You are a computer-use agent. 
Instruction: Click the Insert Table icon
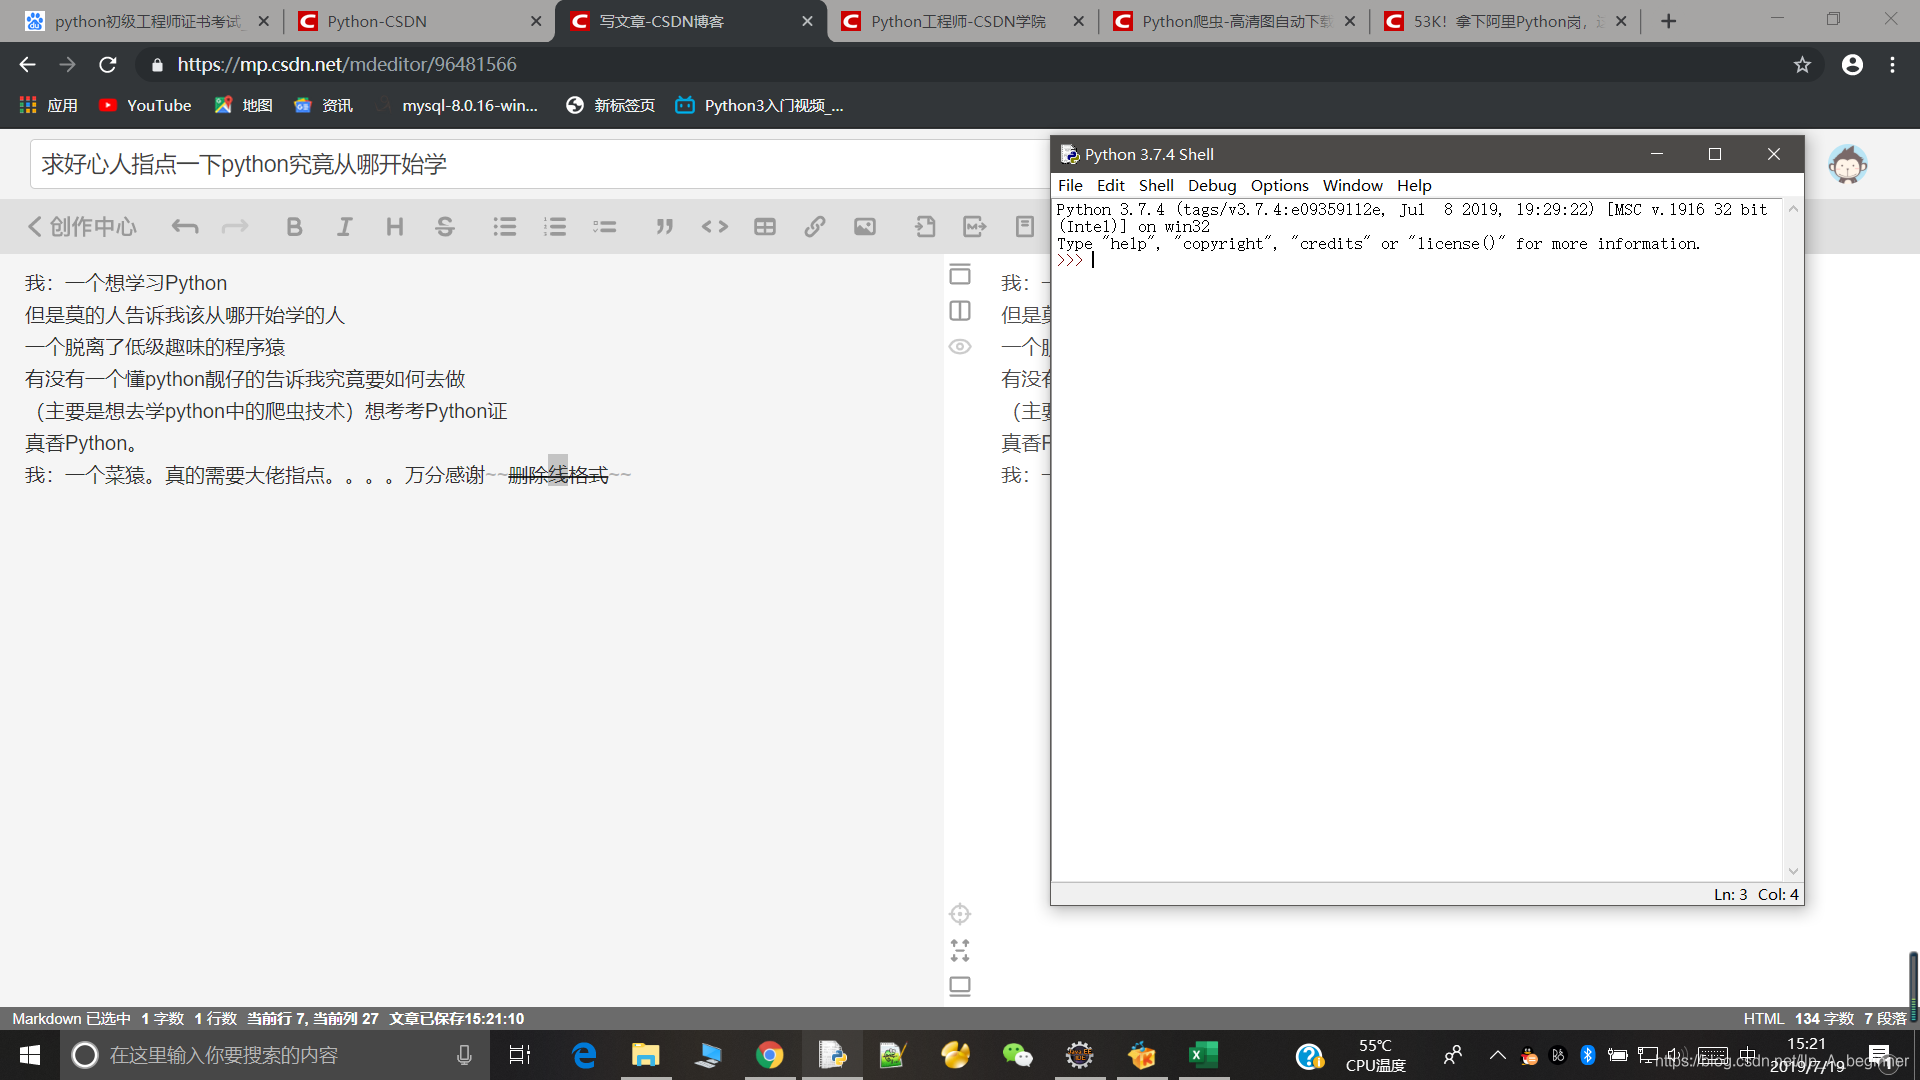[x=765, y=225]
